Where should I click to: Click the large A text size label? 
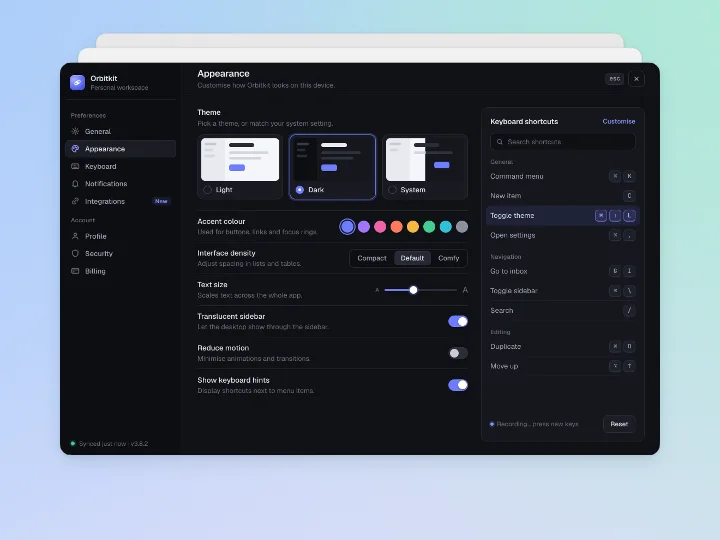465,290
